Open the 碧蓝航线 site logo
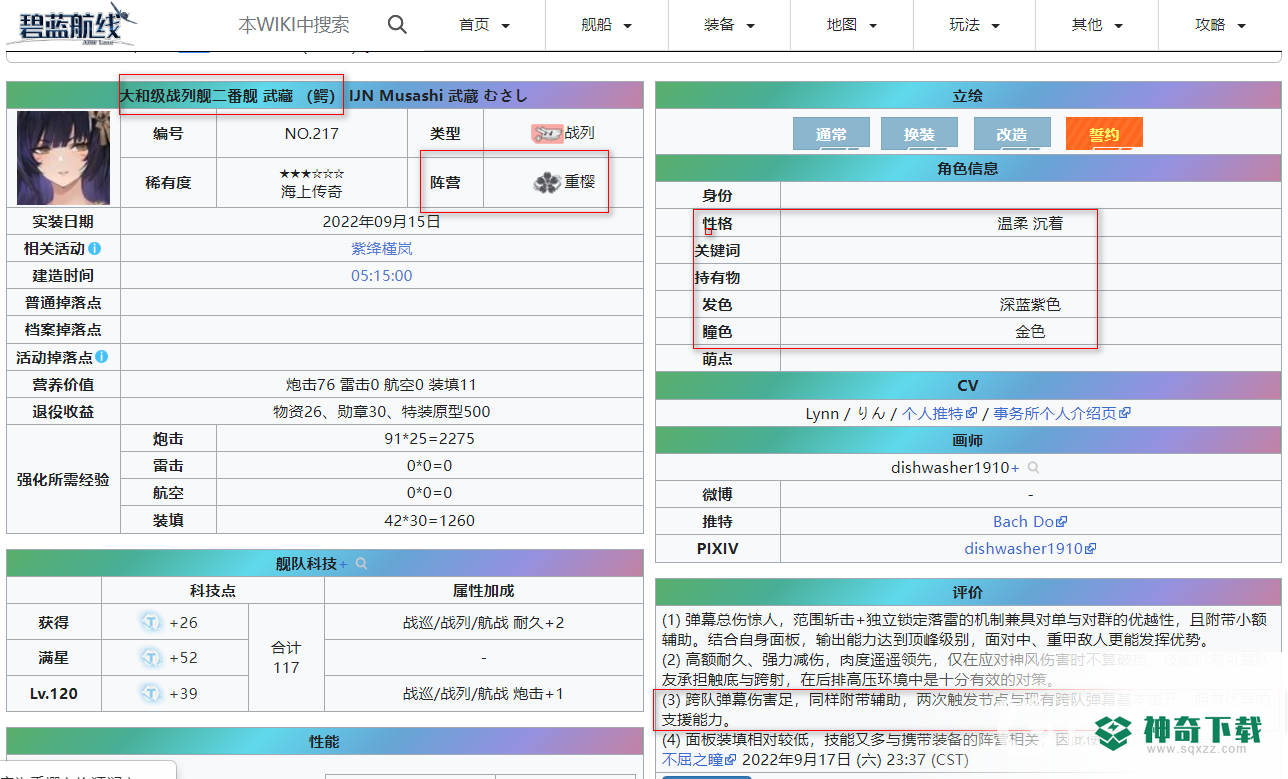The width and height of the screenshot is (1288, 779). pyautogui.click(x=73, y=24)
